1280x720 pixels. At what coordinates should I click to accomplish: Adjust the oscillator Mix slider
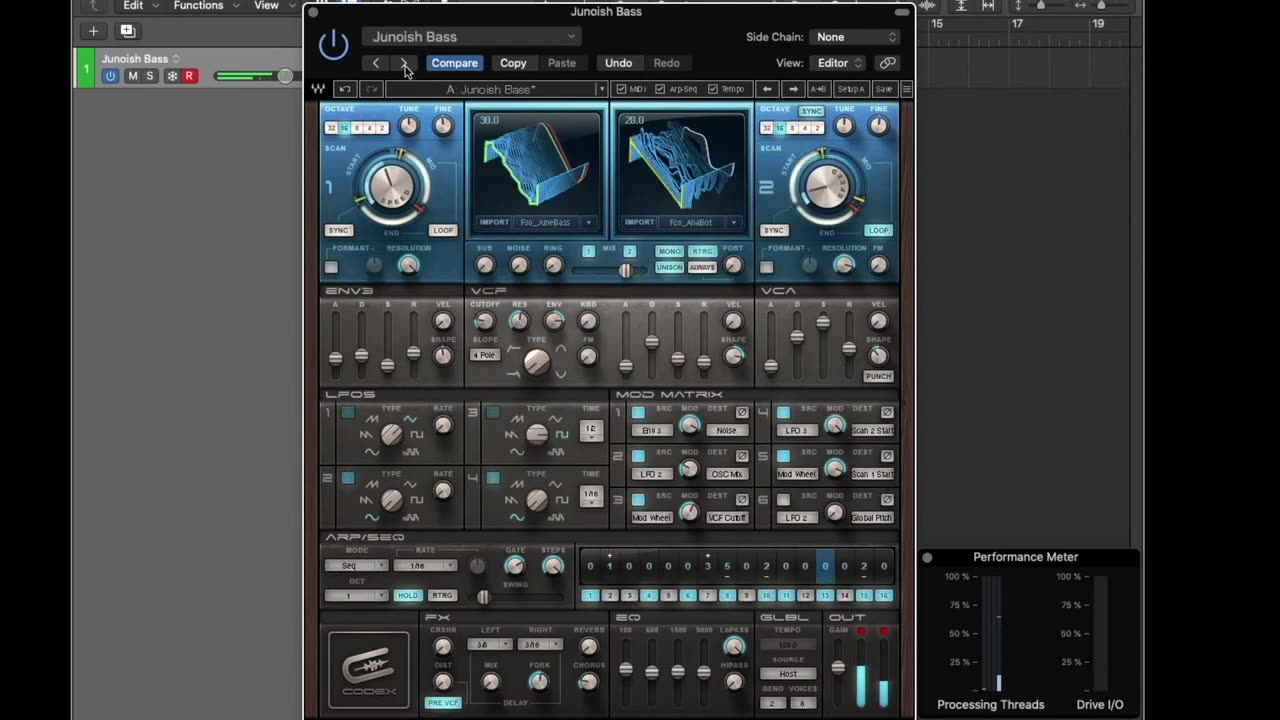point(626,271)
